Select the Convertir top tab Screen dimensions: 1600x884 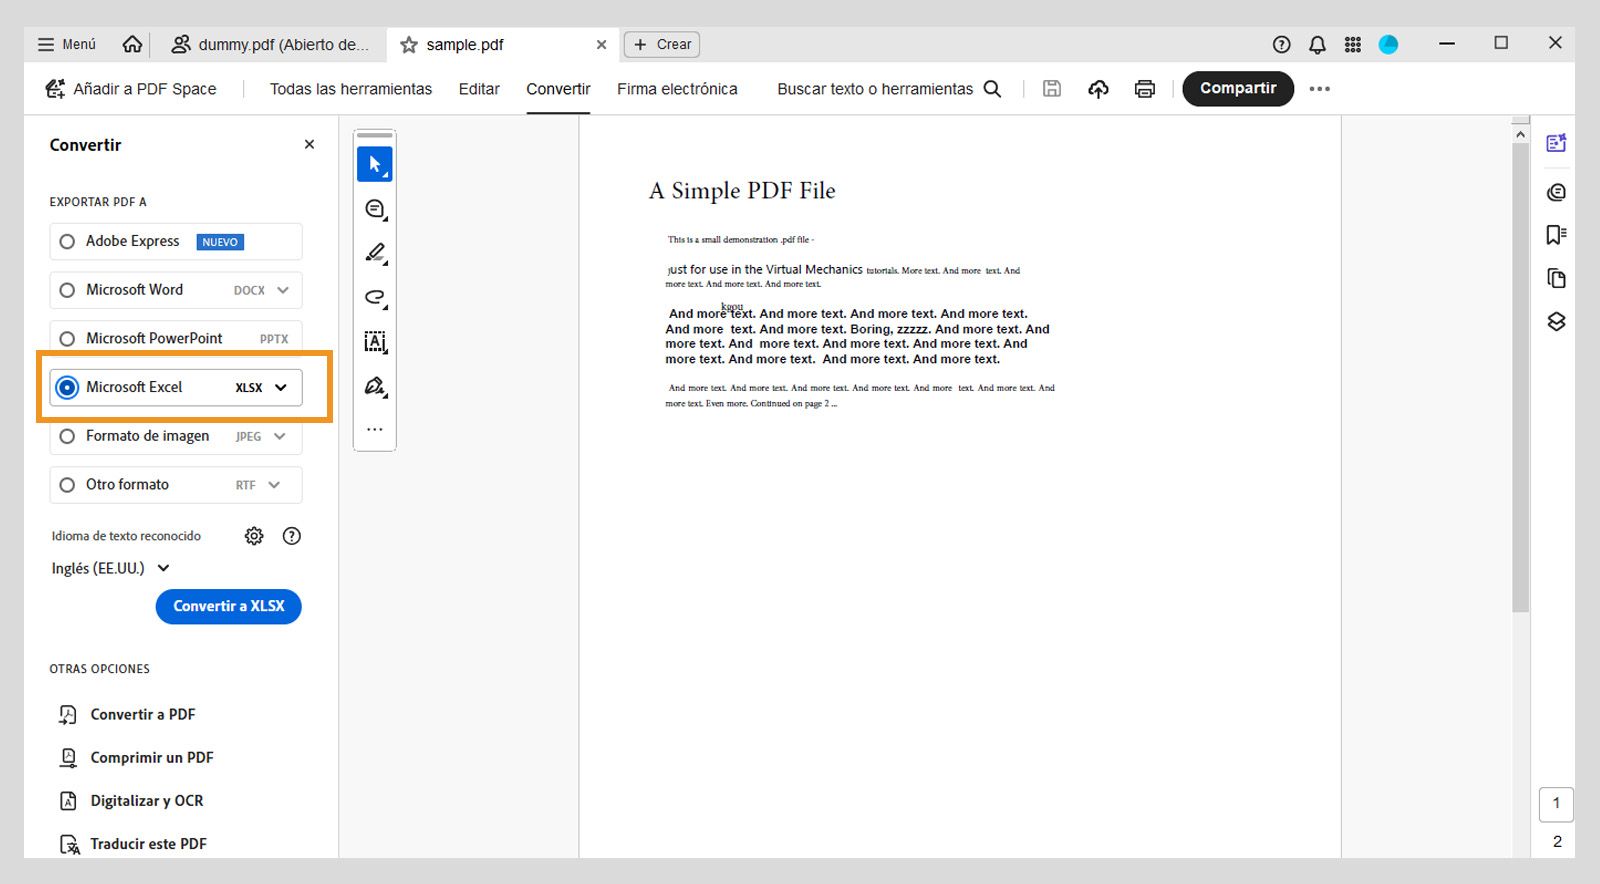558,89
